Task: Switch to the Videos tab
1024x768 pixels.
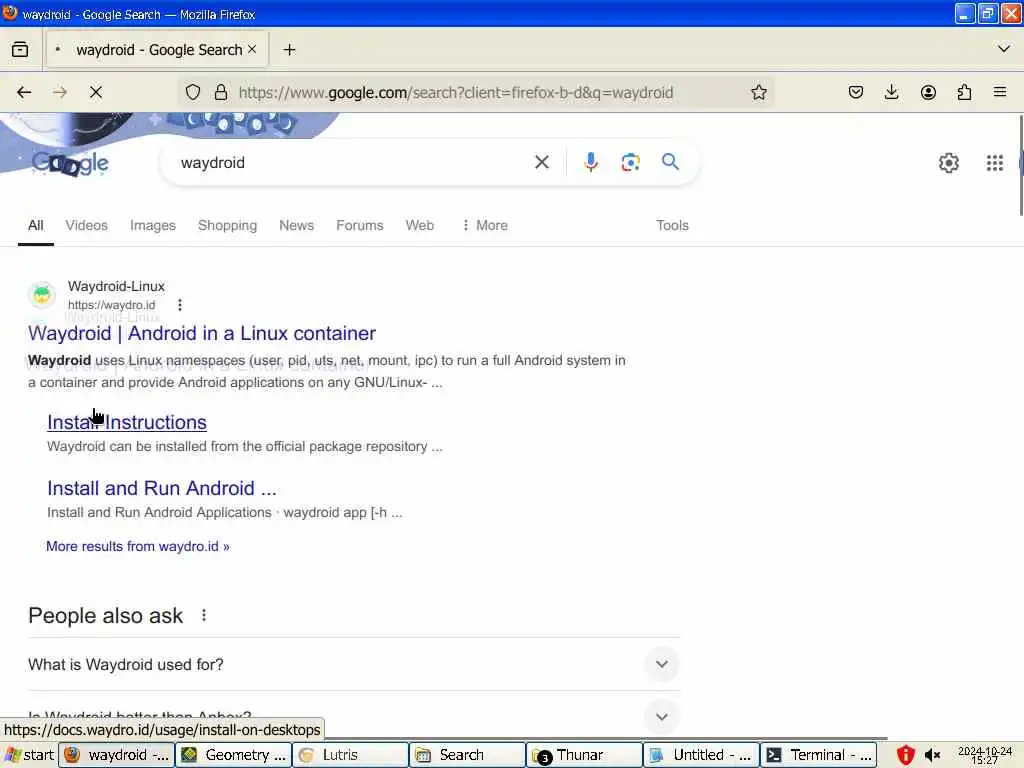Action: coord(86,225)
